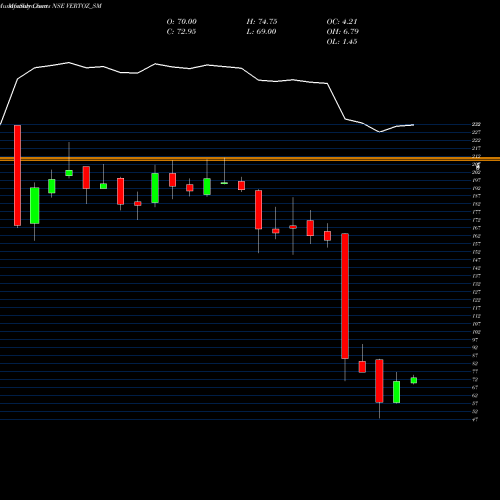Click the last small green candle near 72
500x500 pixels.
click(414, 380)
